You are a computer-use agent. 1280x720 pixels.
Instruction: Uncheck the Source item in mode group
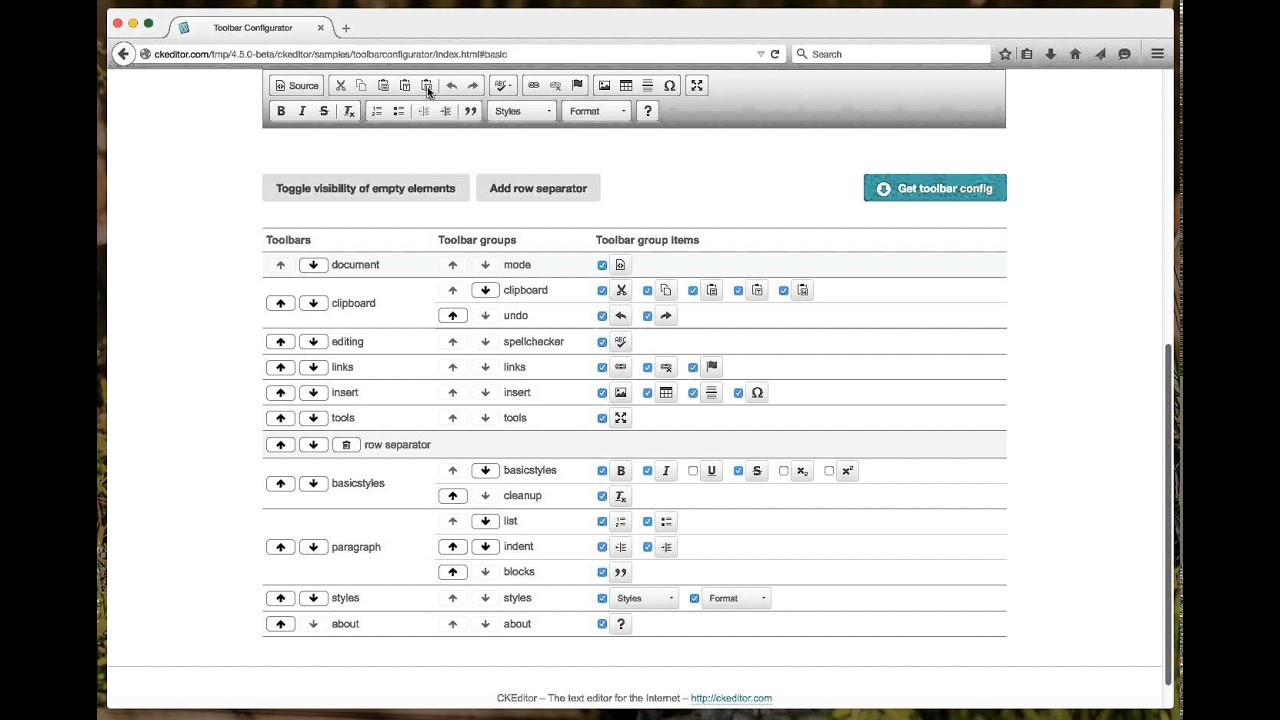pos(602,265)
